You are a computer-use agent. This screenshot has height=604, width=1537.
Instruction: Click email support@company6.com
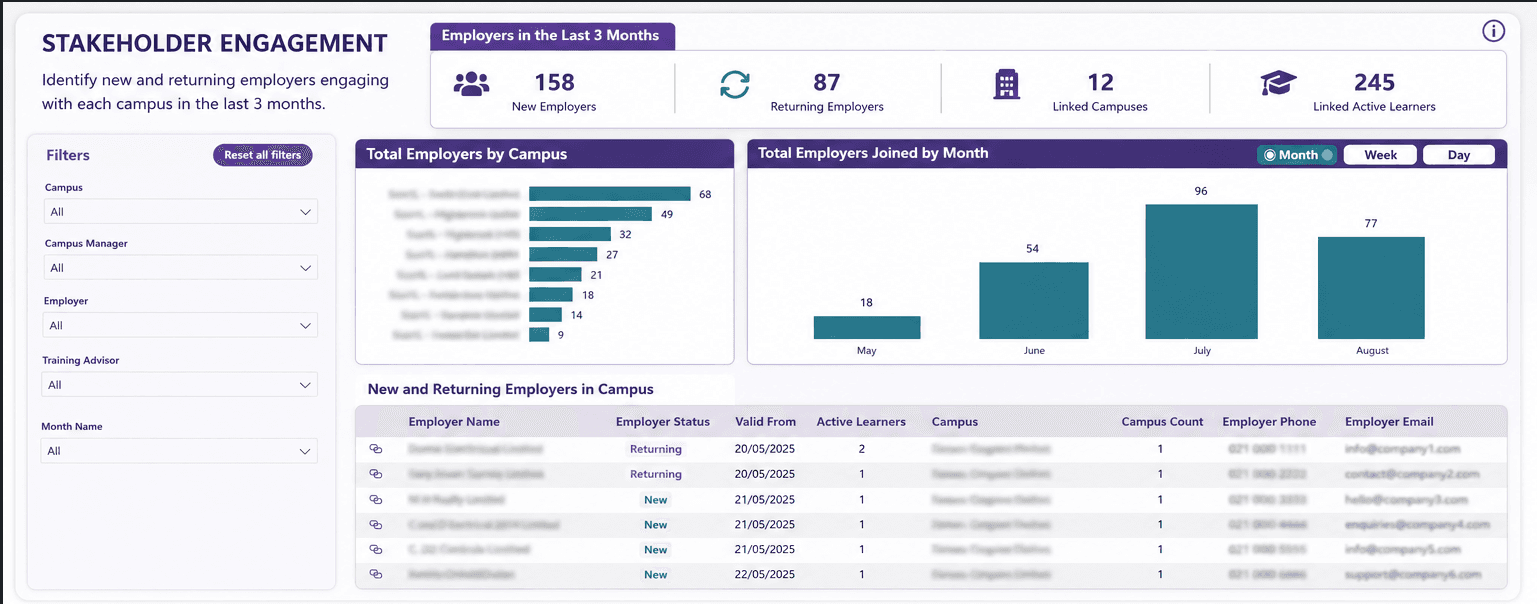click(1413, 574)
